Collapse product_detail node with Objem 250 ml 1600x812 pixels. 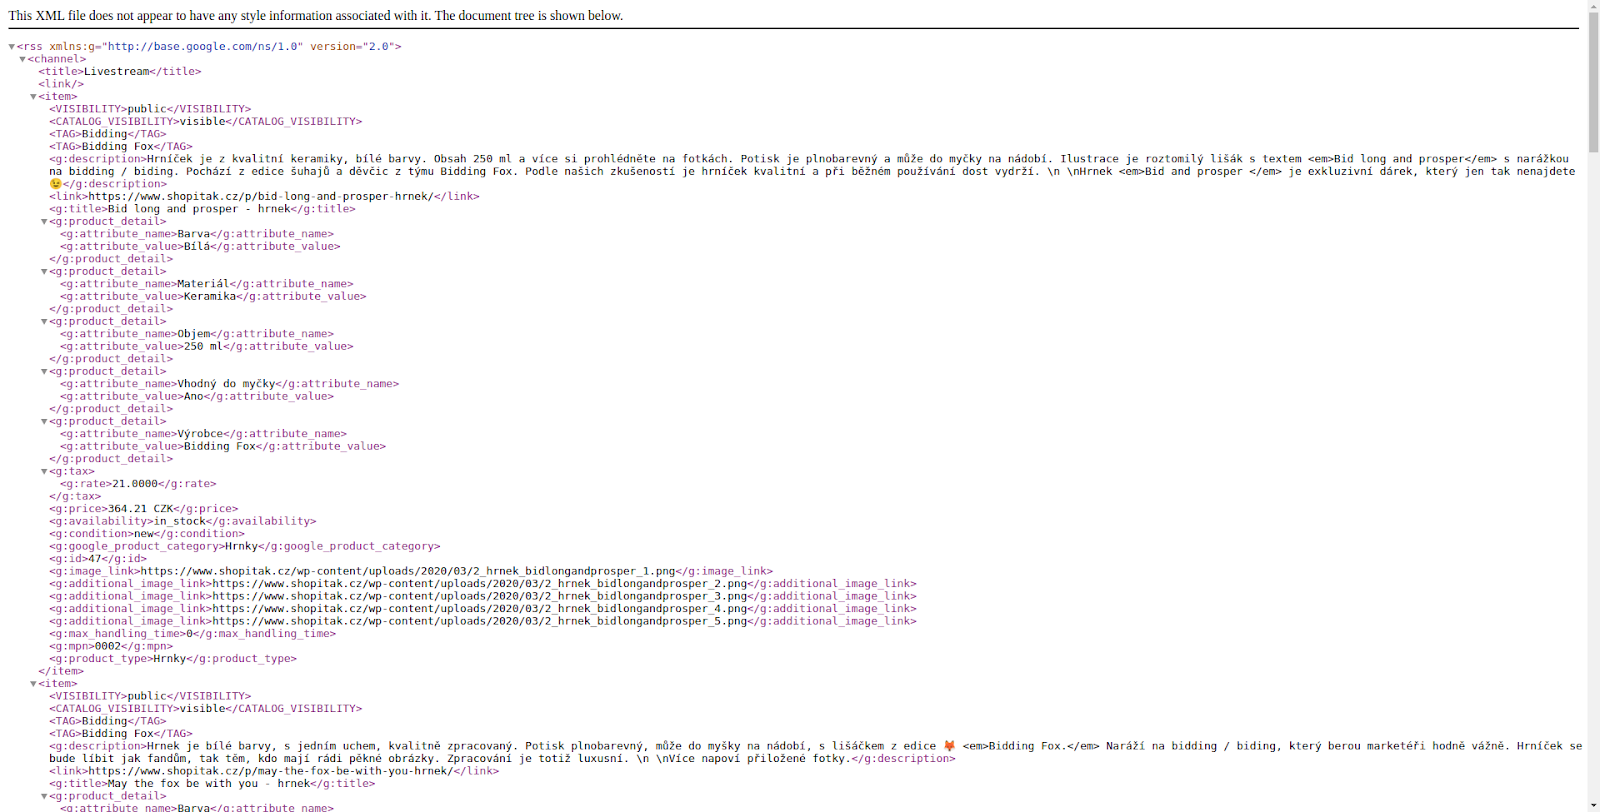pyautogui.click(x=44, y=322)
